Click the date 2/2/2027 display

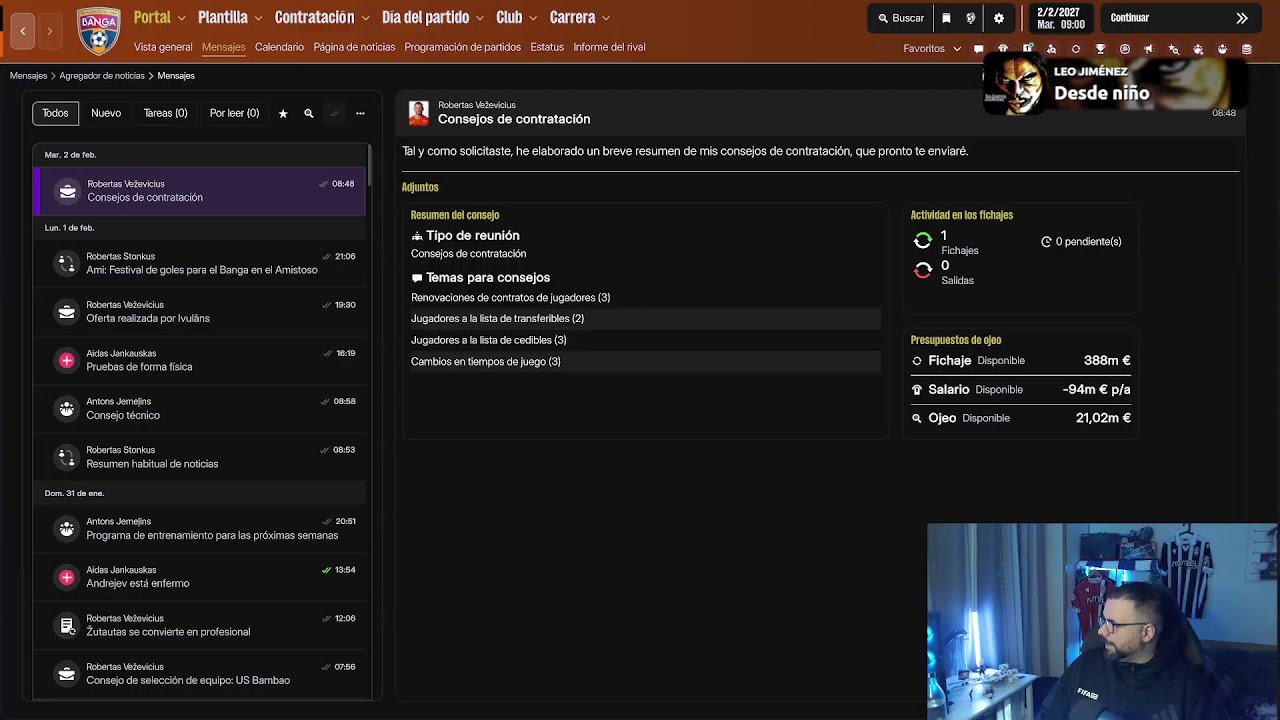pos(1060,18)
